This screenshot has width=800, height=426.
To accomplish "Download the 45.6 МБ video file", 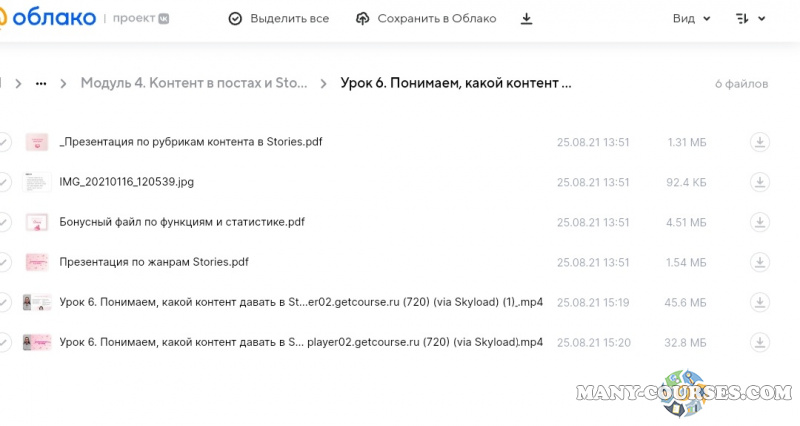I will (x=759, y=302).
